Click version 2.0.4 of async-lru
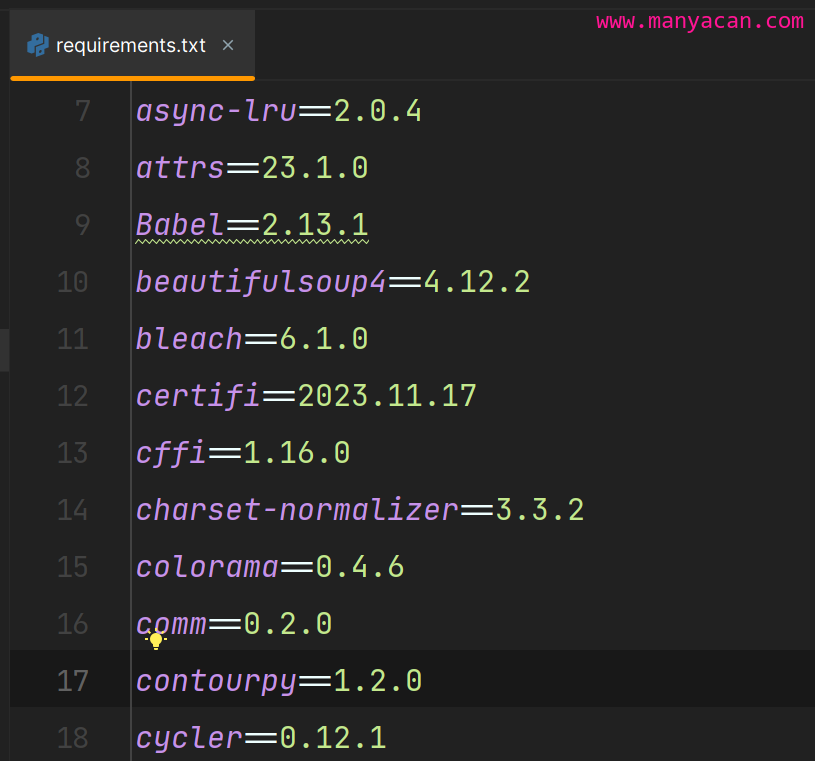The width and height of the screenshot is (815, 761). pyautogui.click(x=377, y=111)
